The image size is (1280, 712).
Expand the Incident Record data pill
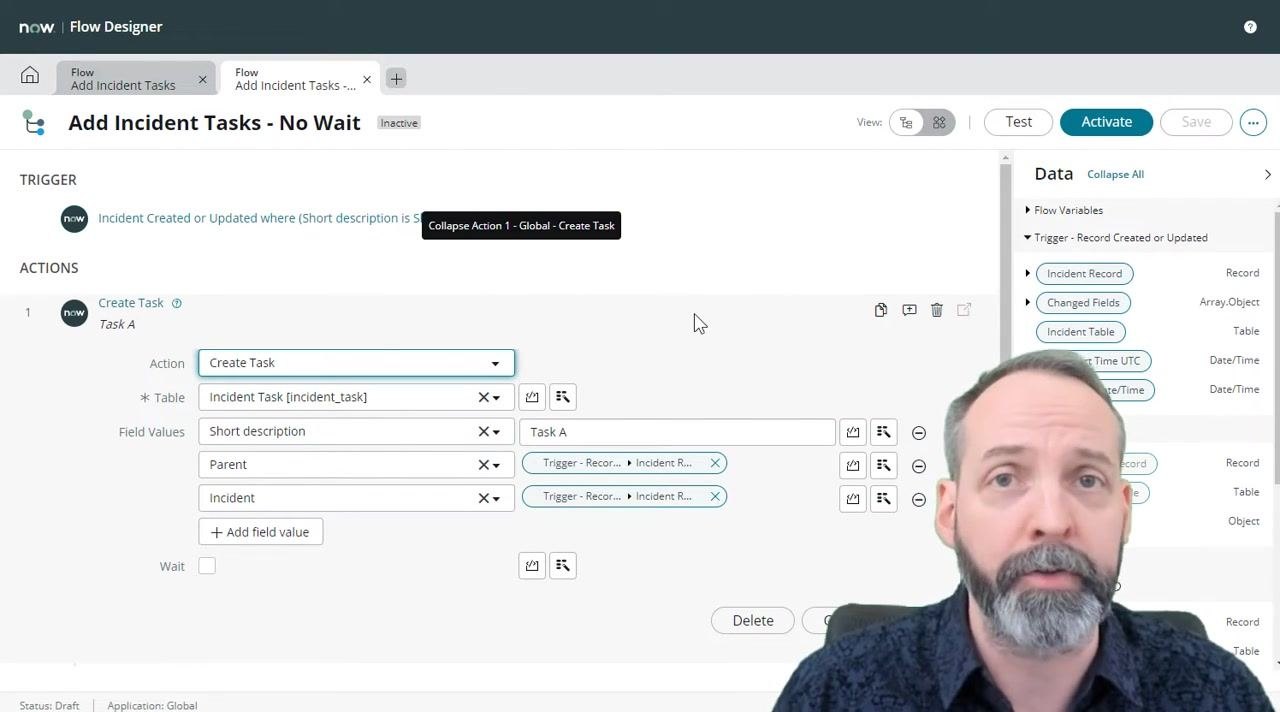click(x=1028, y=273)
